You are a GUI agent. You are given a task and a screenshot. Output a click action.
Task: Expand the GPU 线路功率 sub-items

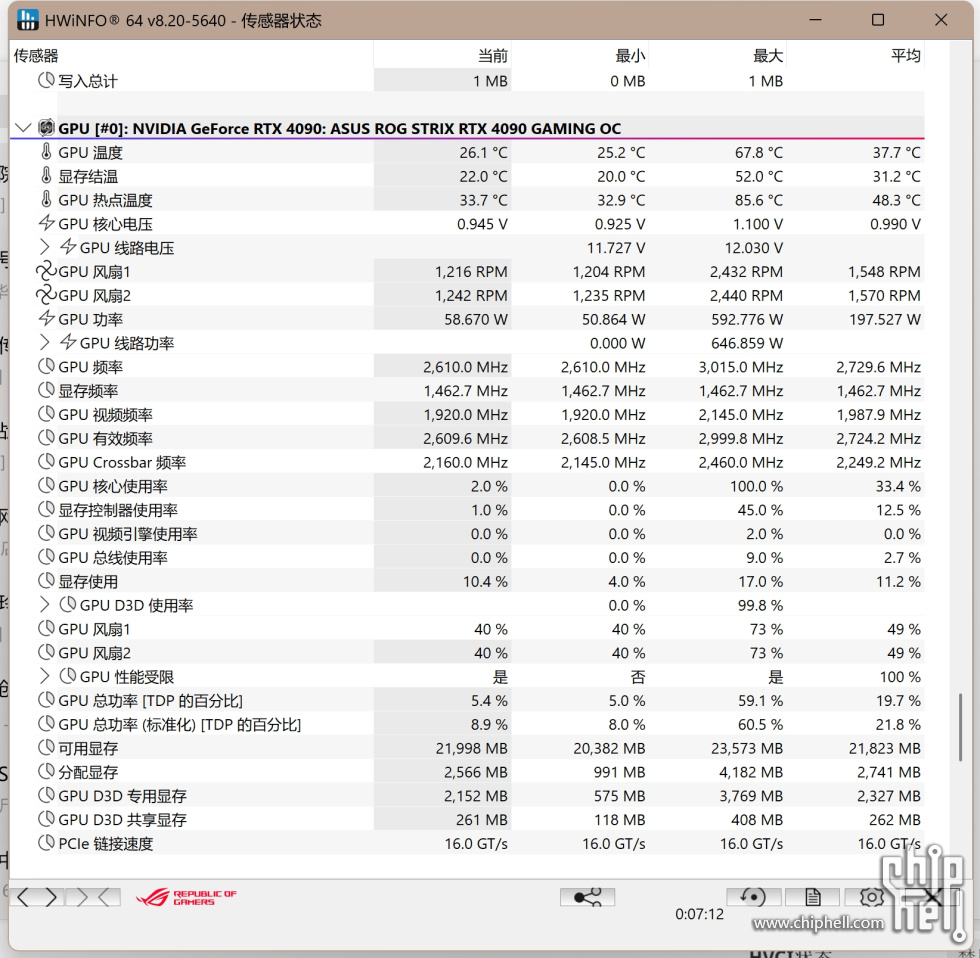[x=44, y=342]
